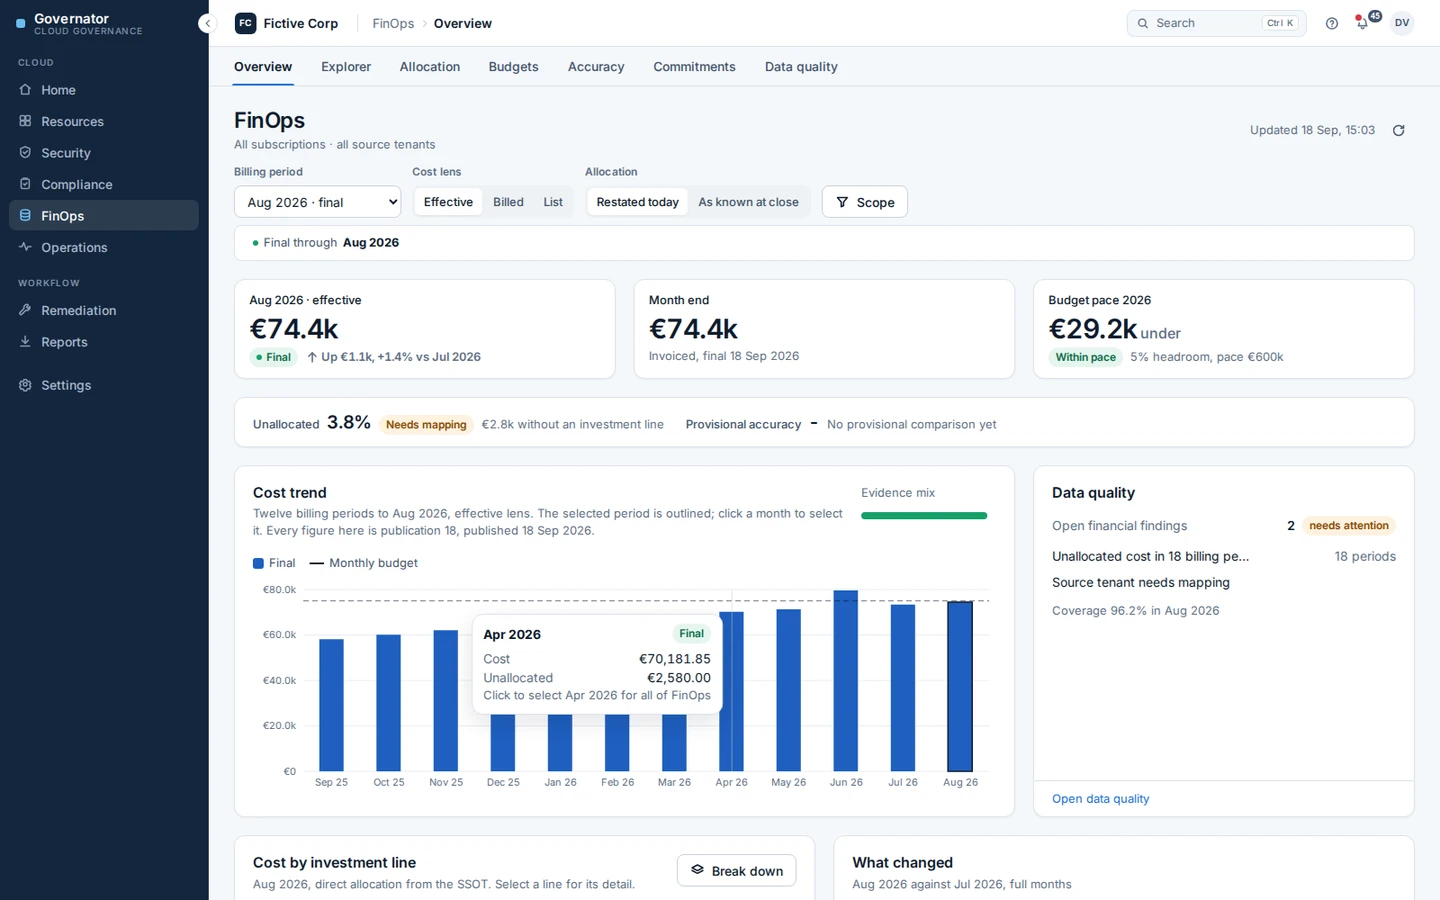Open the Accuracy tab
The height and width of the screenshot is (900, 1440).
tap(596, 67)
